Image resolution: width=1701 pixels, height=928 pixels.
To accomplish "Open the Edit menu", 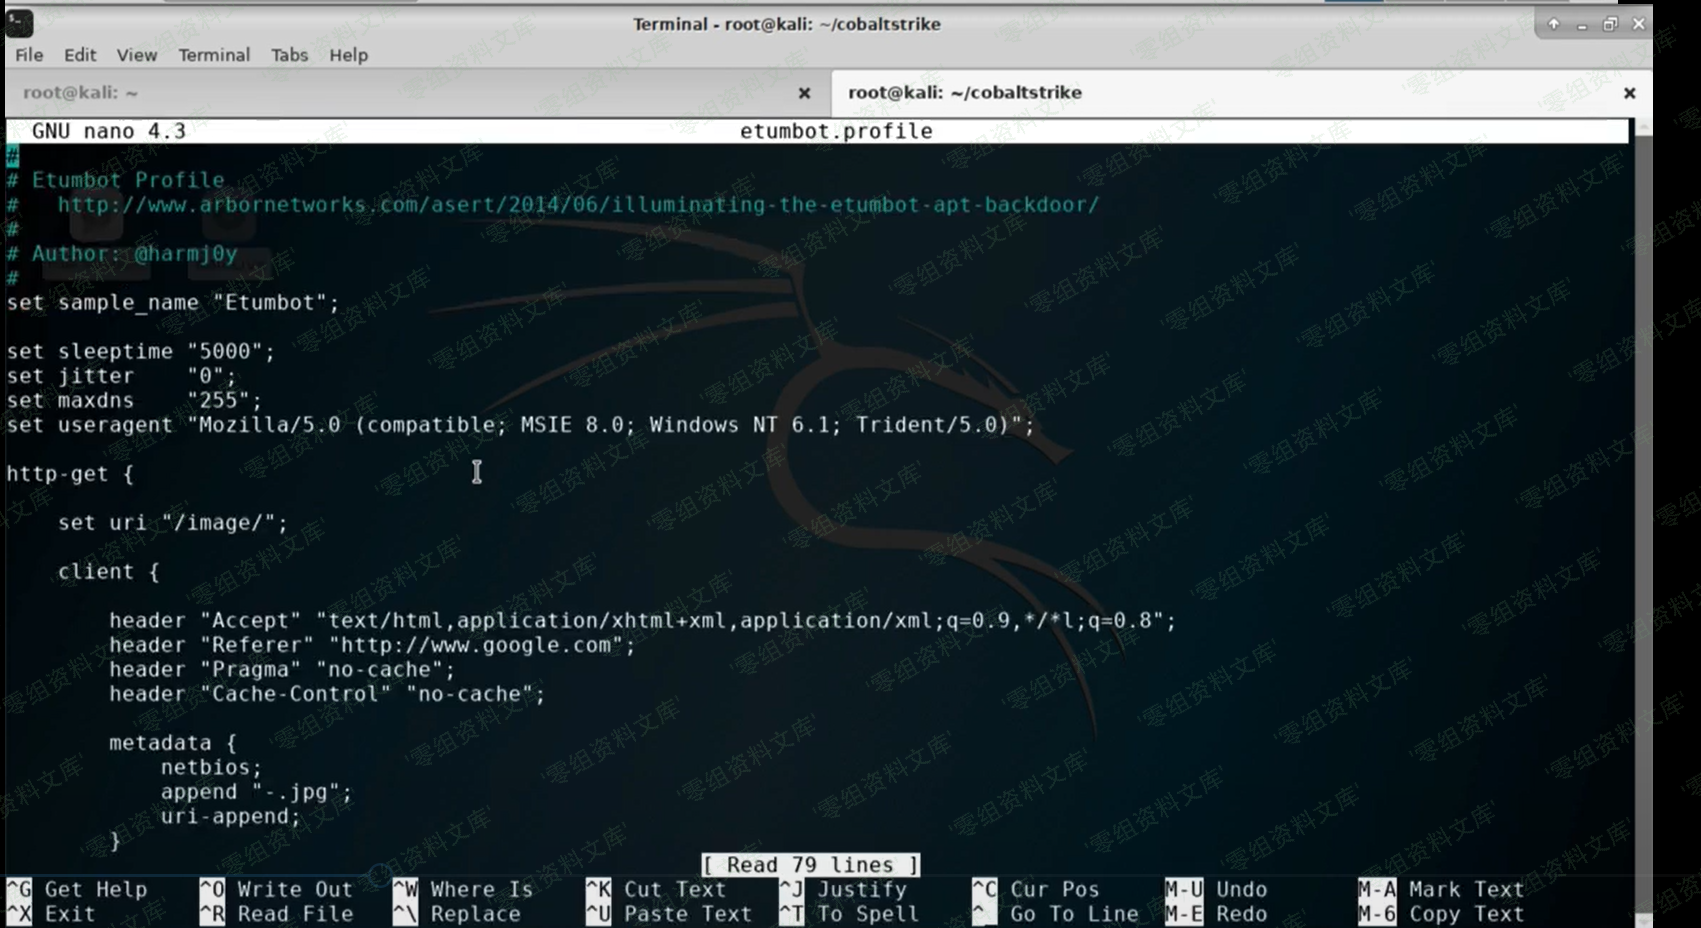I will [x=80, y=55].
